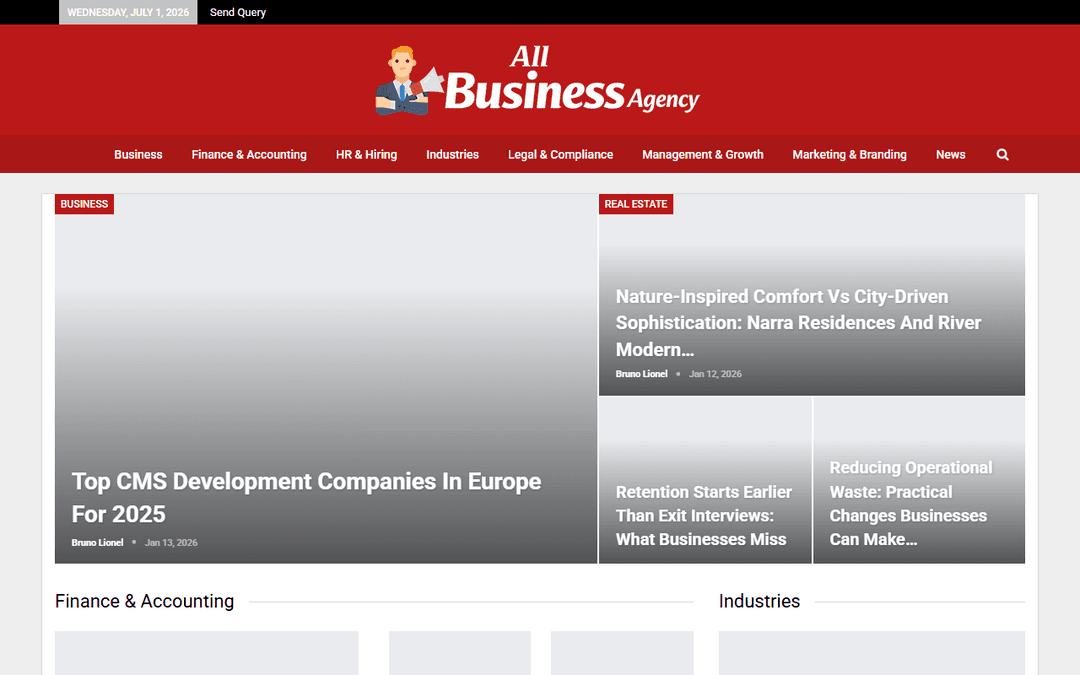The width and height of the screenshot is (1080, 675).
Task: Open Retention Starts Earlier article
Action: [x=704, y=515]
